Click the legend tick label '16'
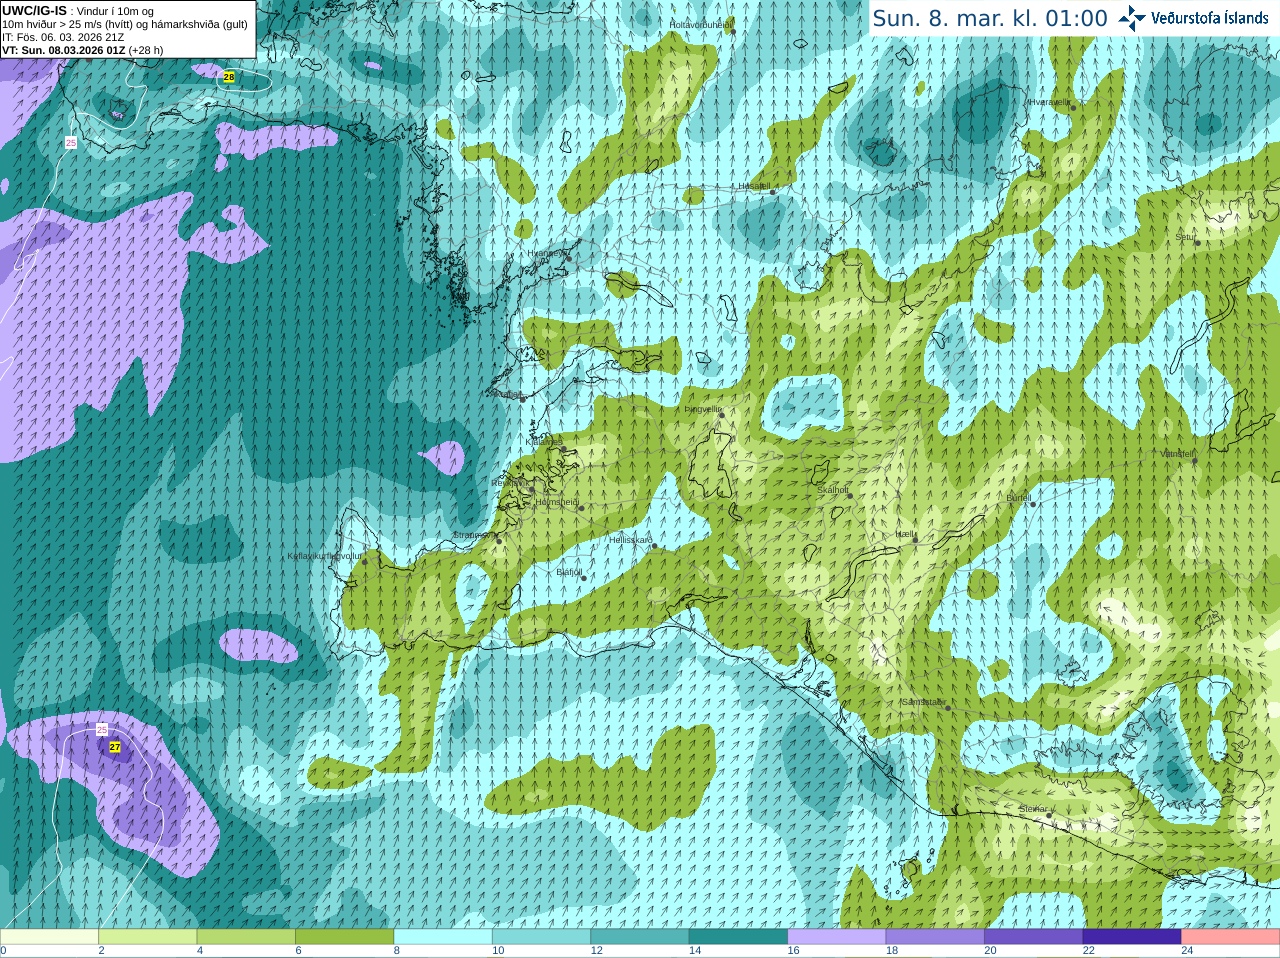Screen dimensions: 1280x958 coord(793,951)
